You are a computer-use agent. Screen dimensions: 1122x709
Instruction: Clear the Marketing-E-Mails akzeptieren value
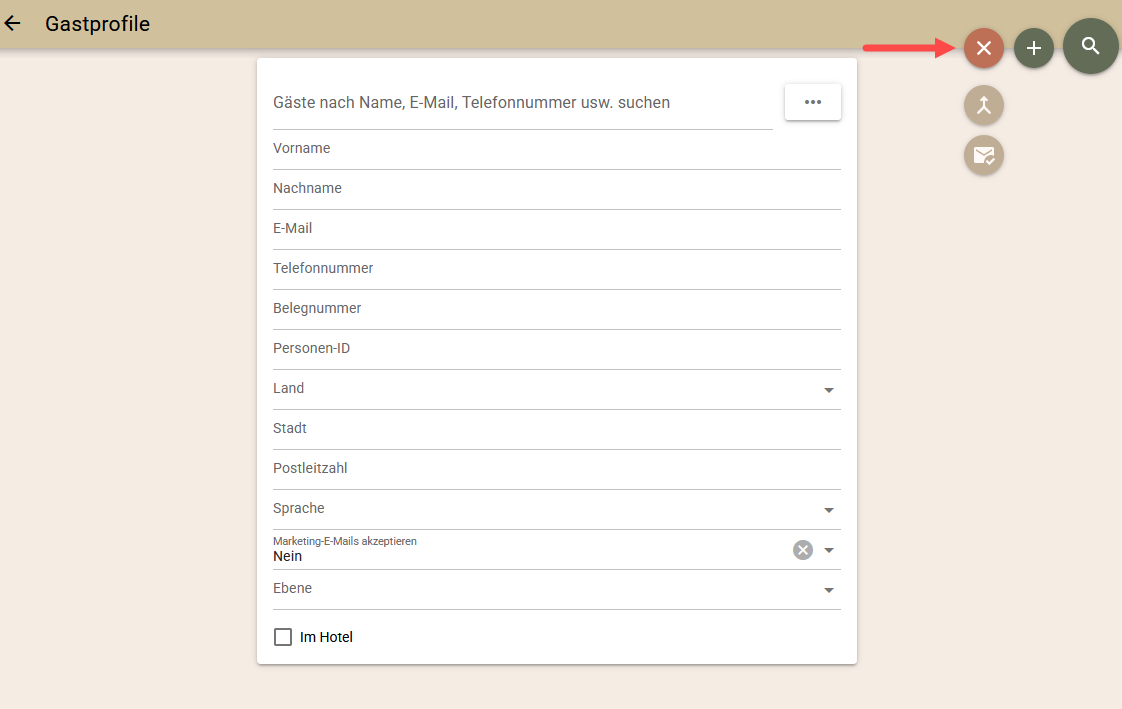(x=803, y=549)
